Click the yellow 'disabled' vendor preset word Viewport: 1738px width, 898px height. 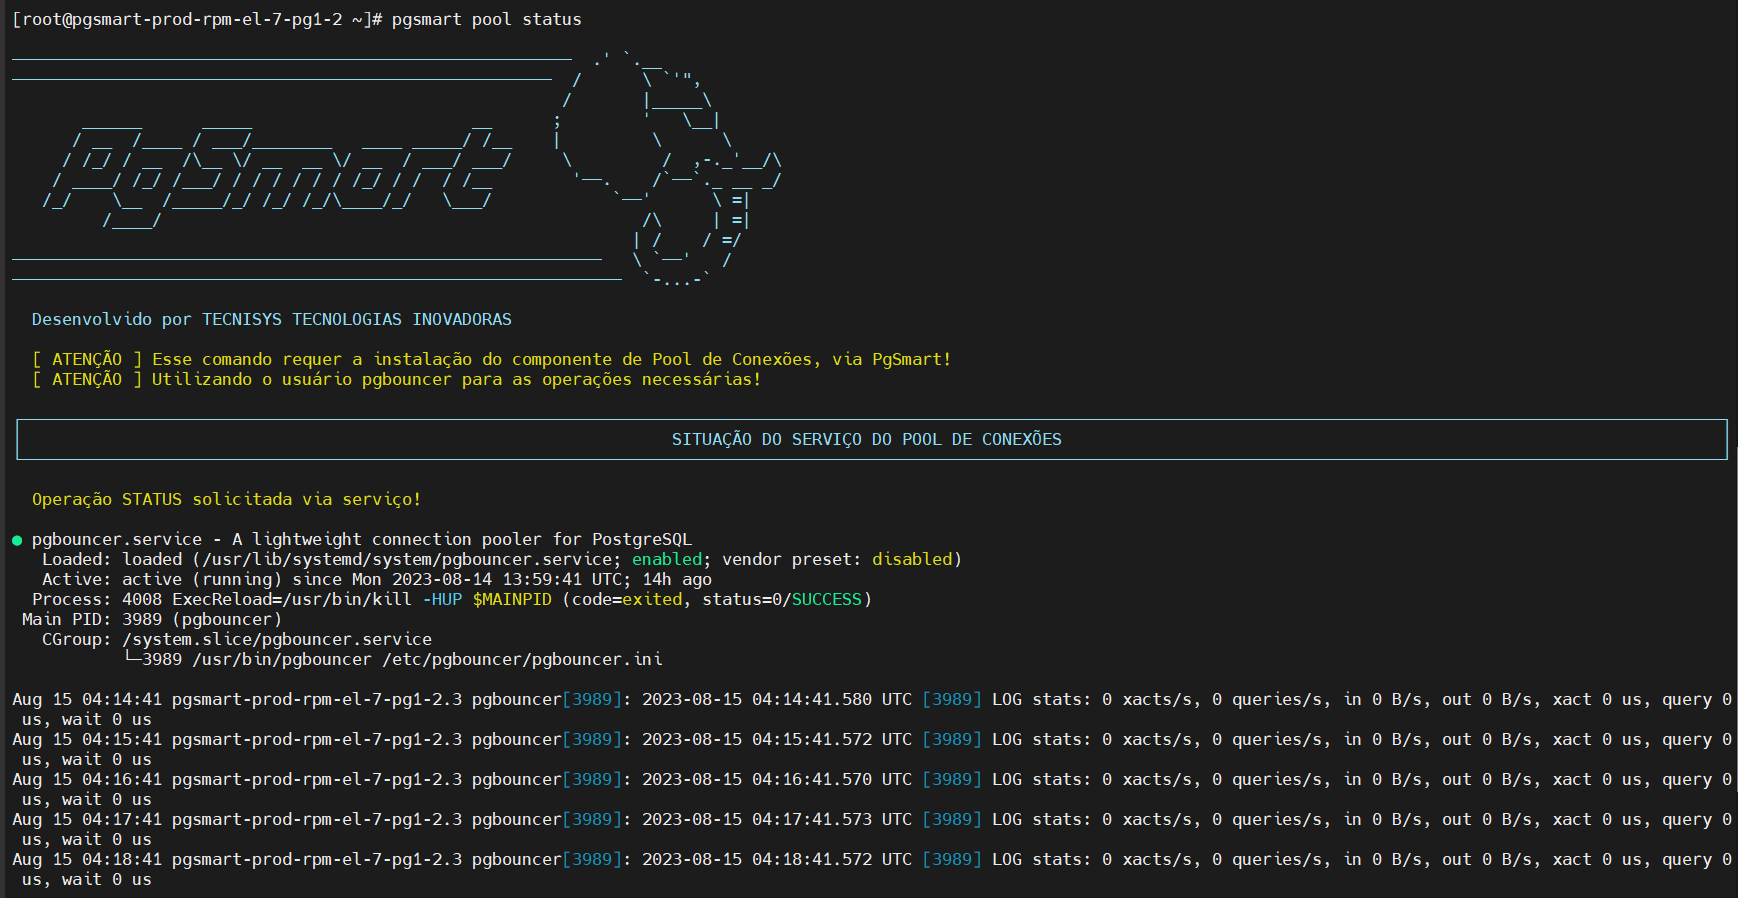pyautogui.click(x=912, y=559)
